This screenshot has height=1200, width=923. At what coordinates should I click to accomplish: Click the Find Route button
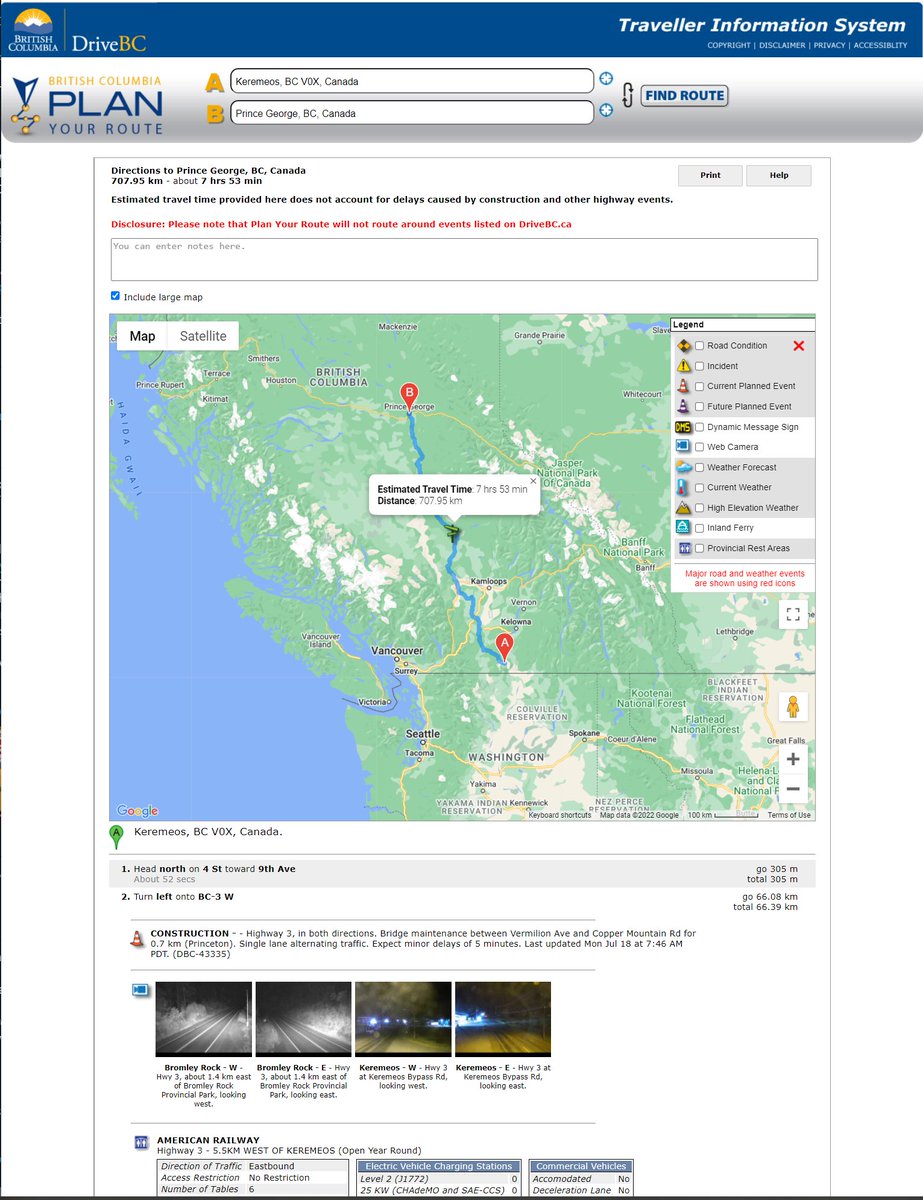[x=685, y=96]
